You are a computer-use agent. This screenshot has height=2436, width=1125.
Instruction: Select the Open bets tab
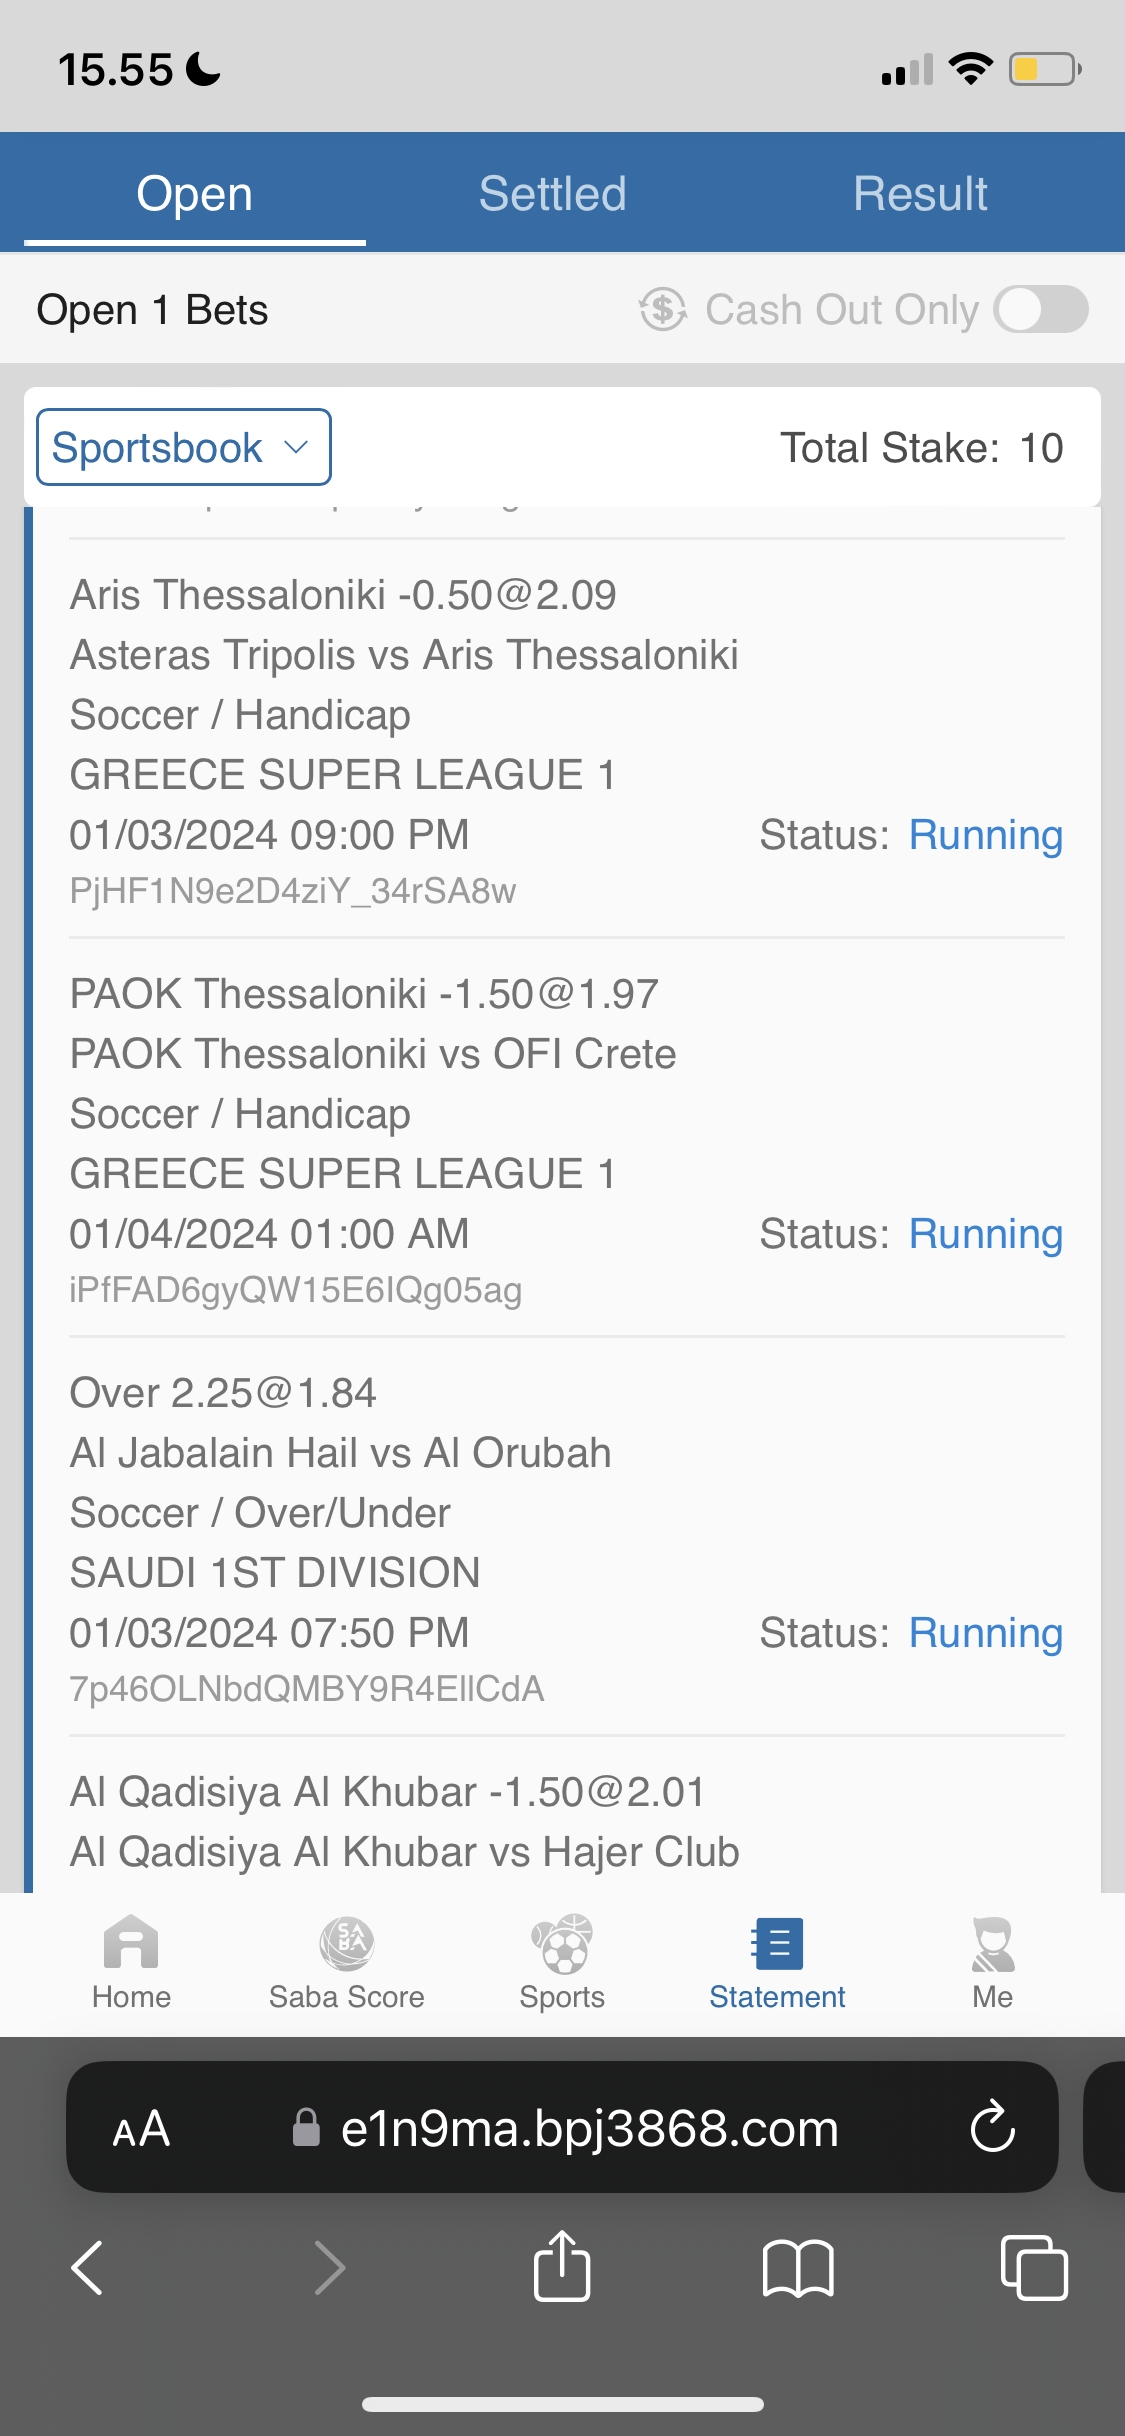(x=195, y=193)
